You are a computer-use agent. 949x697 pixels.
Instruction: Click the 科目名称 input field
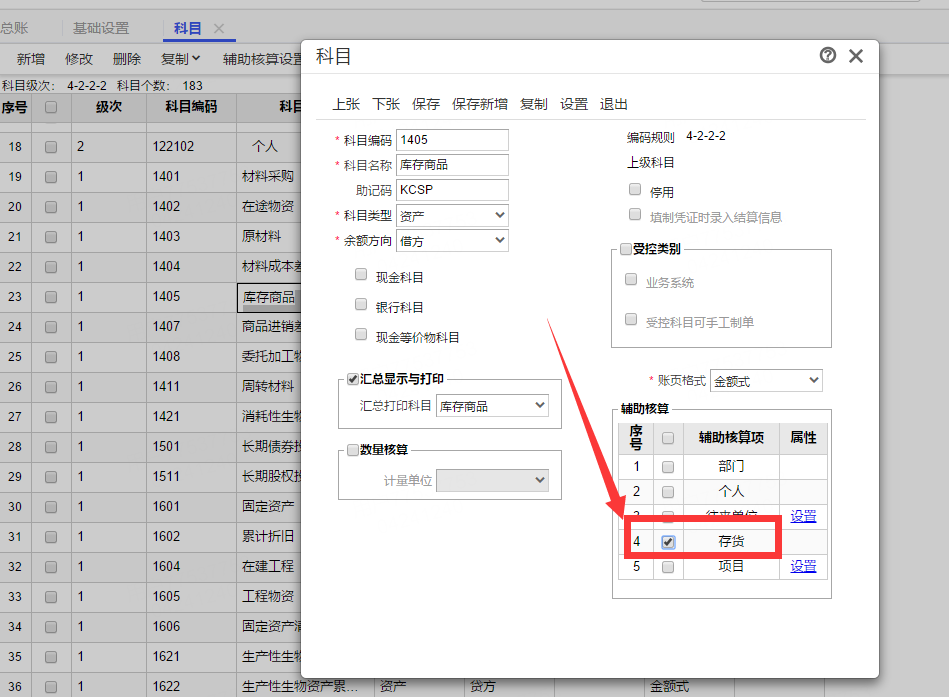(452, 165)
